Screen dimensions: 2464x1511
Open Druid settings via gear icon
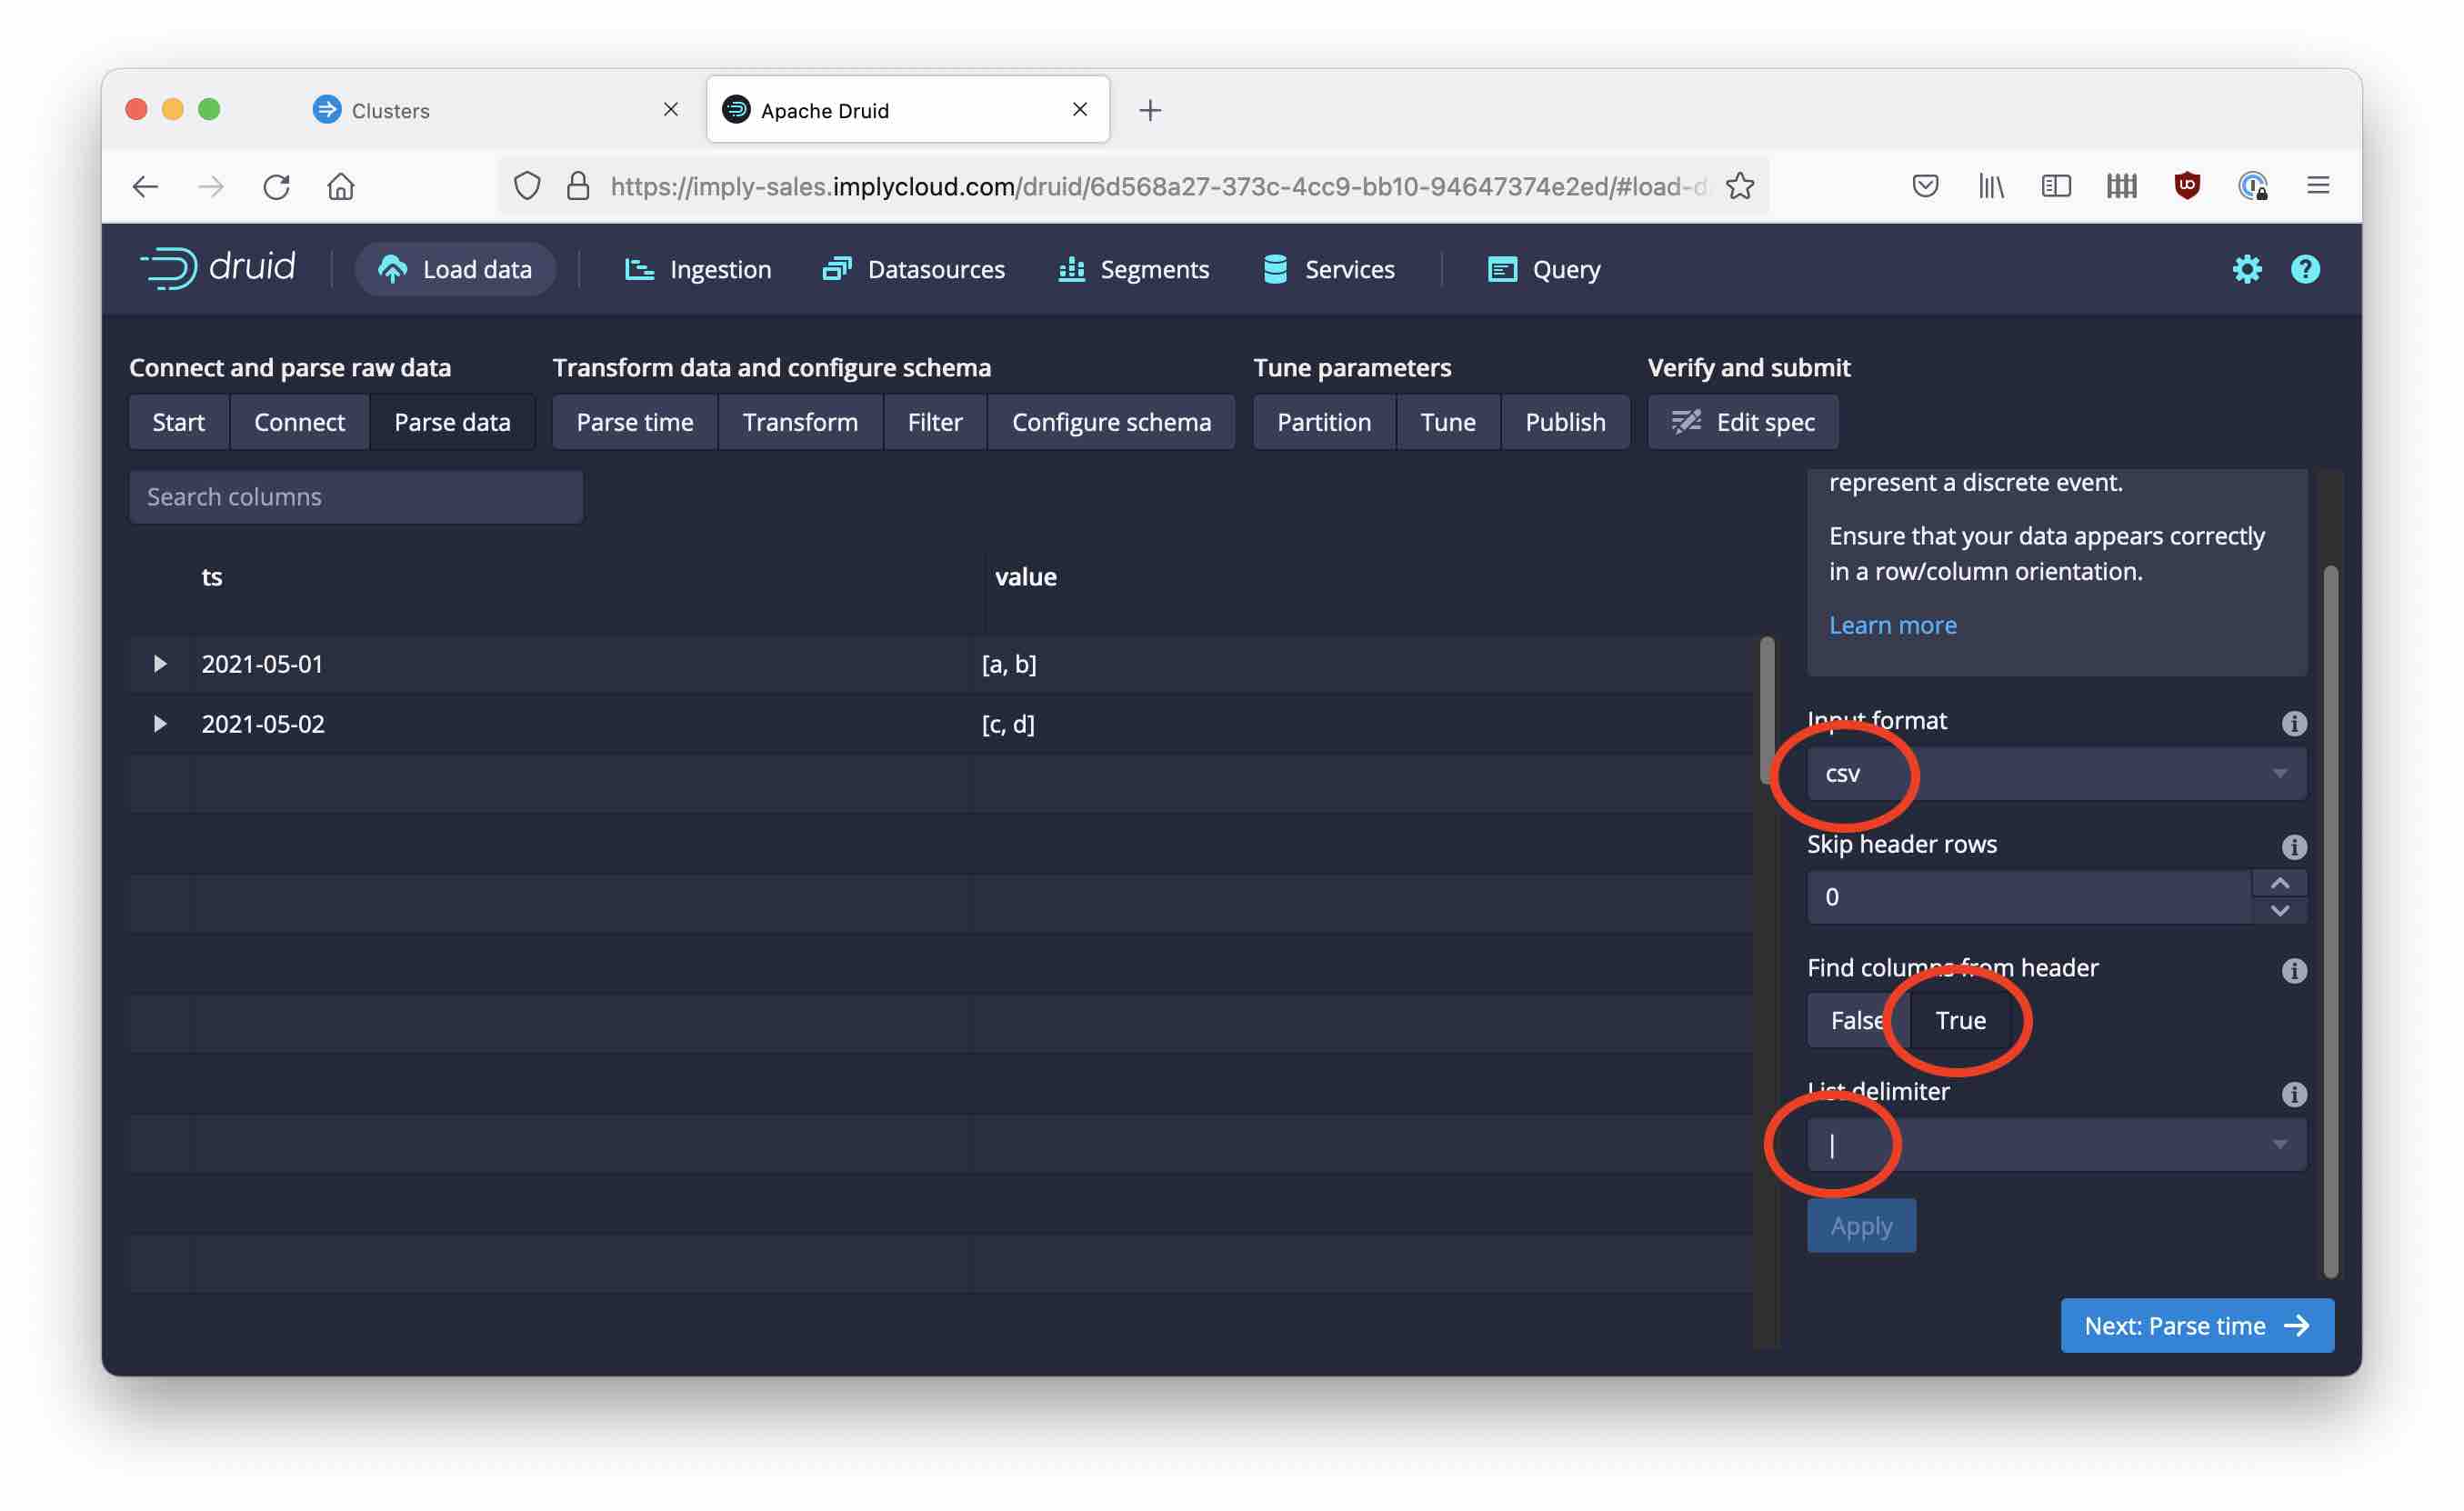click(2247, 268)
